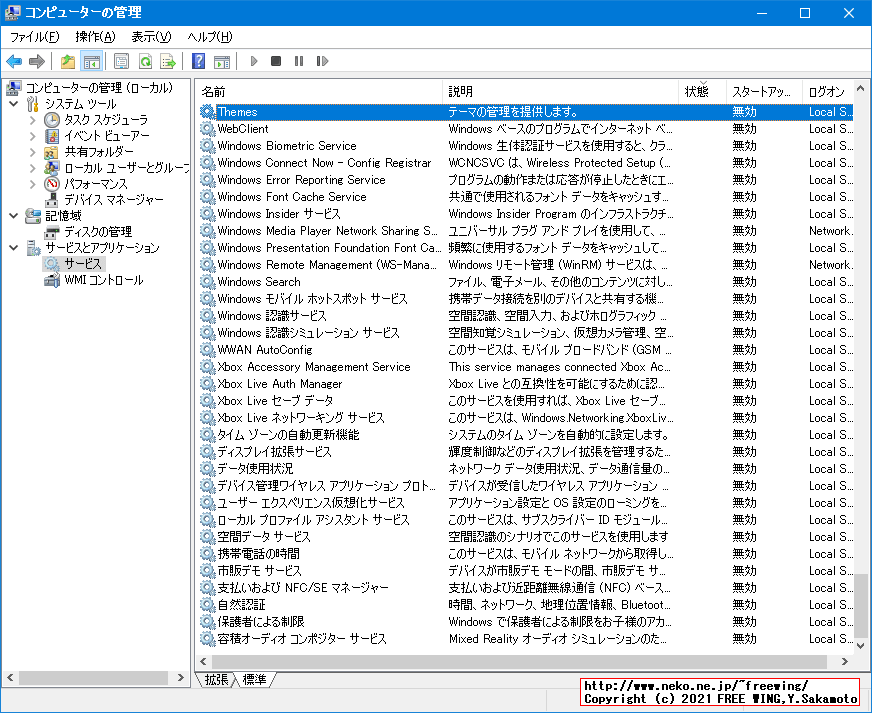Collapse the サービスとアプリケーション node
This screenshot has width=872, height=713.
[x=11, y=247]
